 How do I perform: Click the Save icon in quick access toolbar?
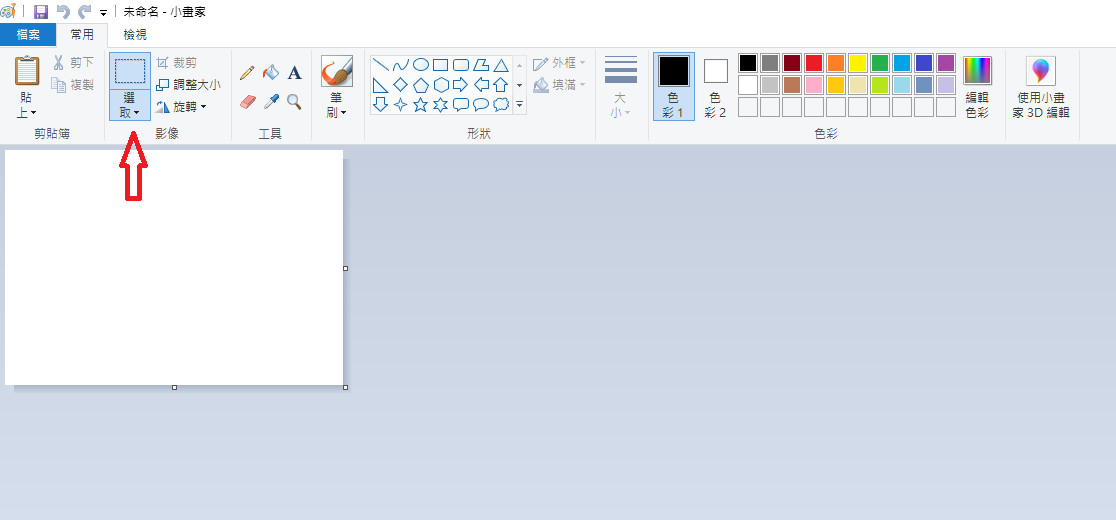point(41,12)
